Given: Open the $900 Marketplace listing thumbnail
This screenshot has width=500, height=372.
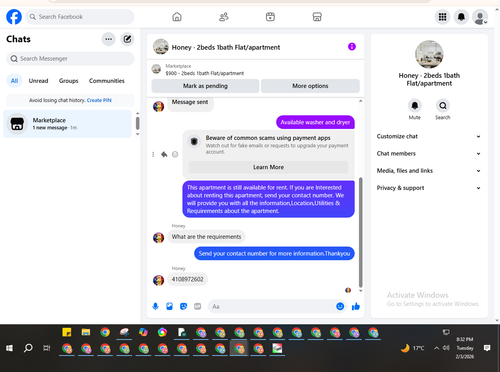Looking at the screenshot, I should 156,69.
